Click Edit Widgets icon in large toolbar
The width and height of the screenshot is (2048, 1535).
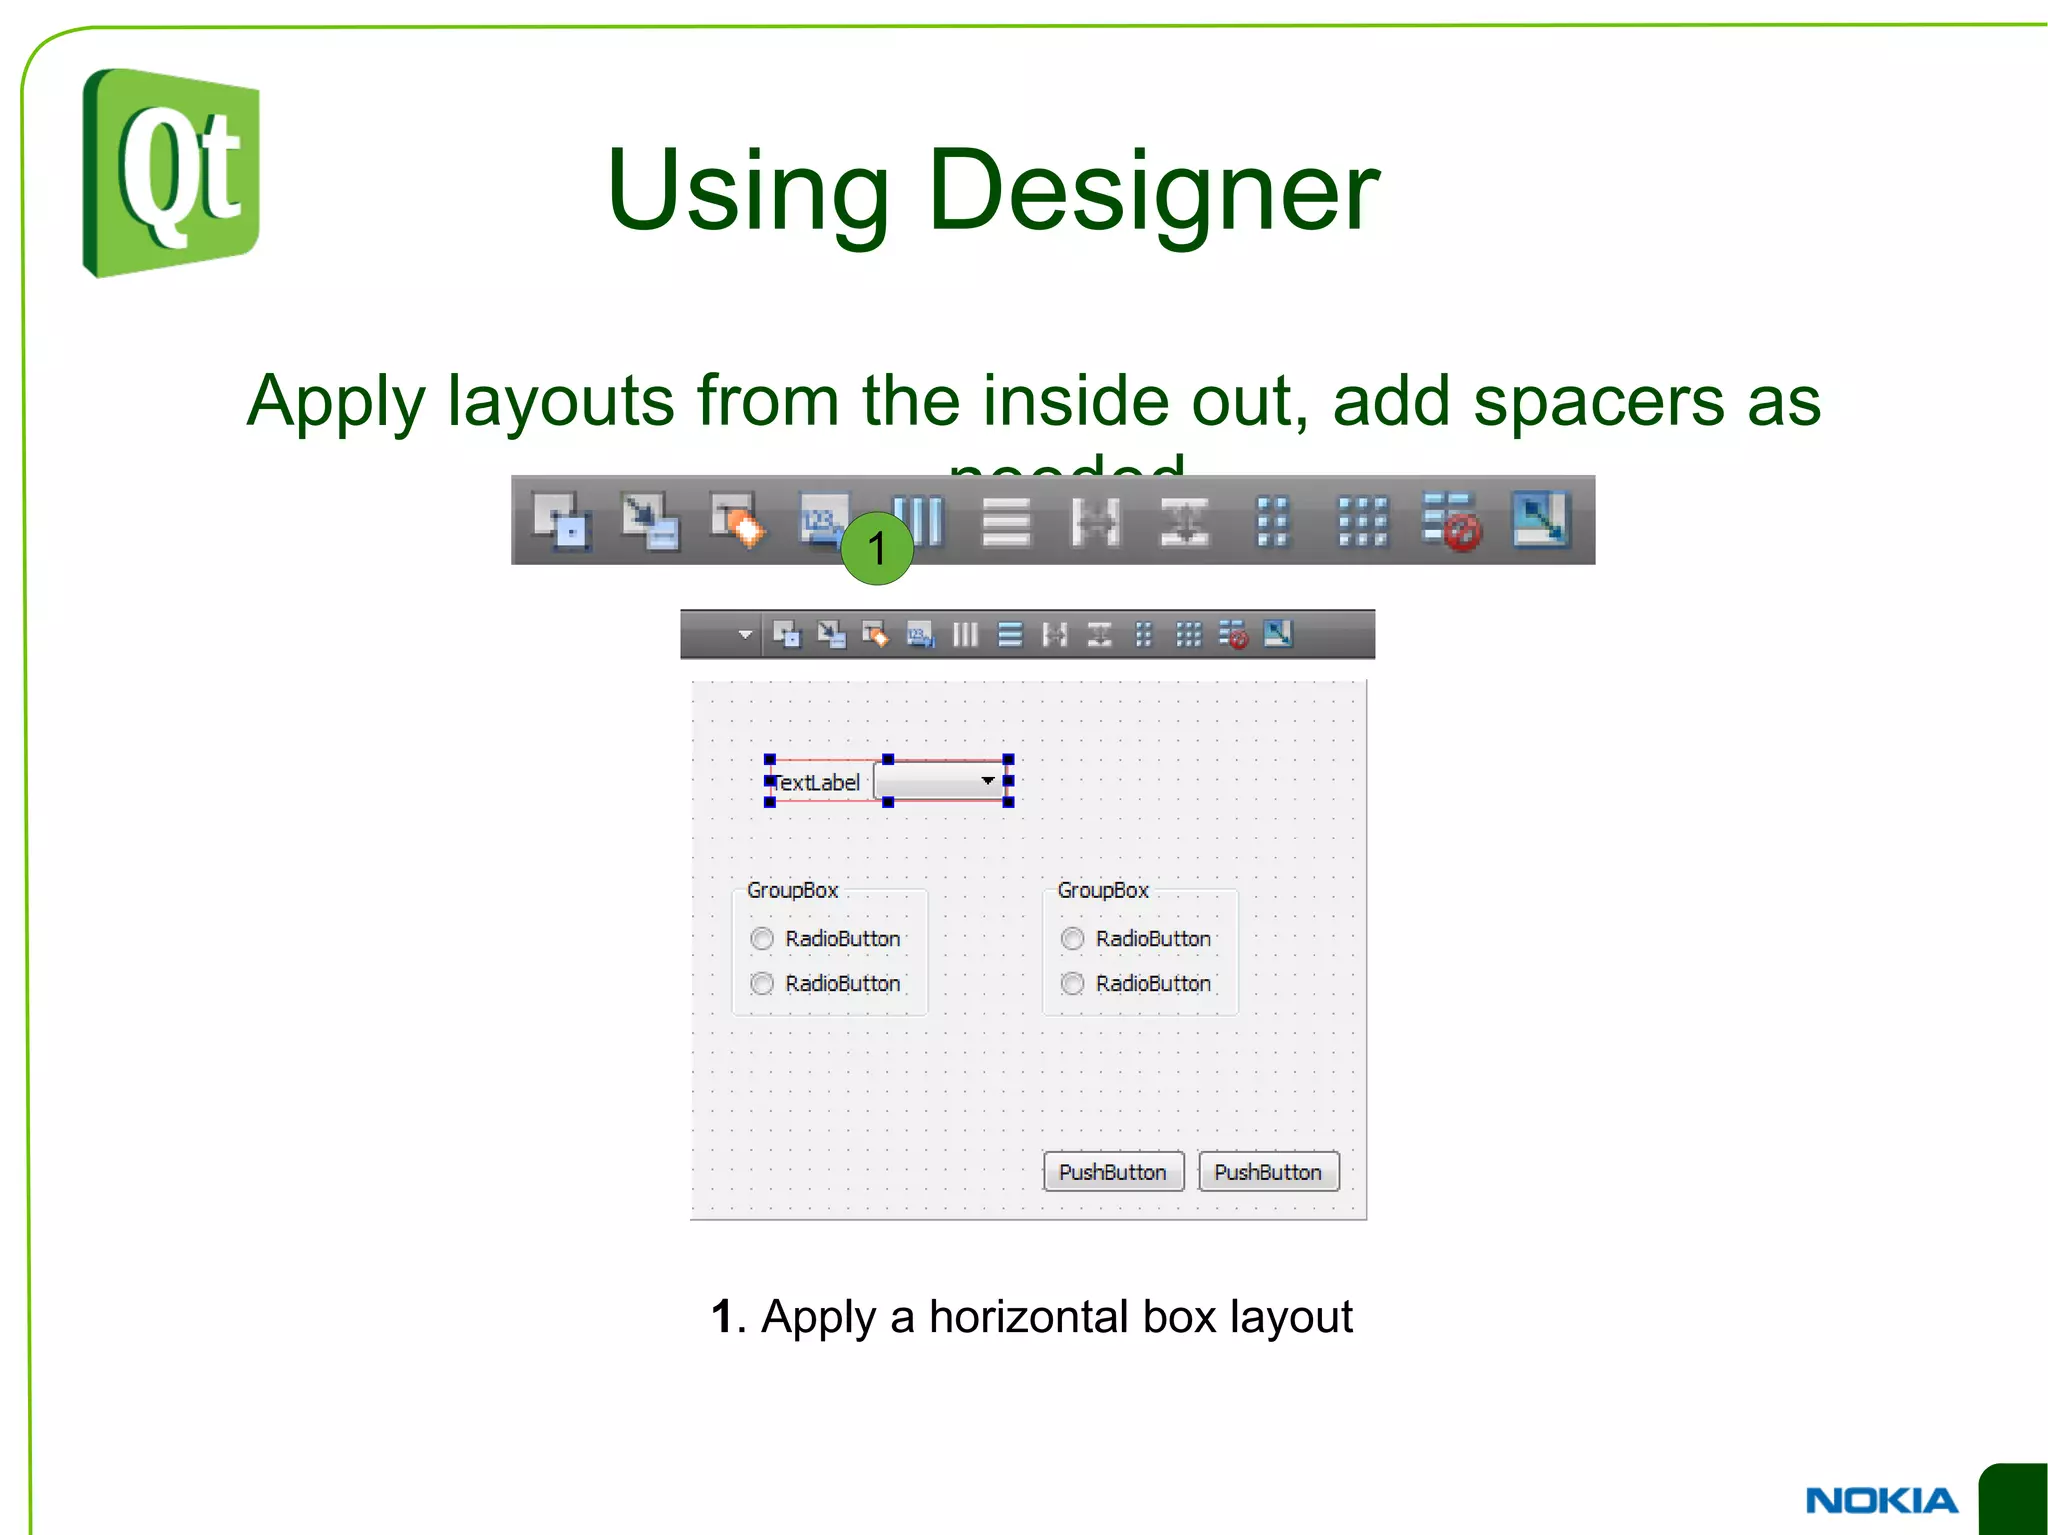[561, 521]
